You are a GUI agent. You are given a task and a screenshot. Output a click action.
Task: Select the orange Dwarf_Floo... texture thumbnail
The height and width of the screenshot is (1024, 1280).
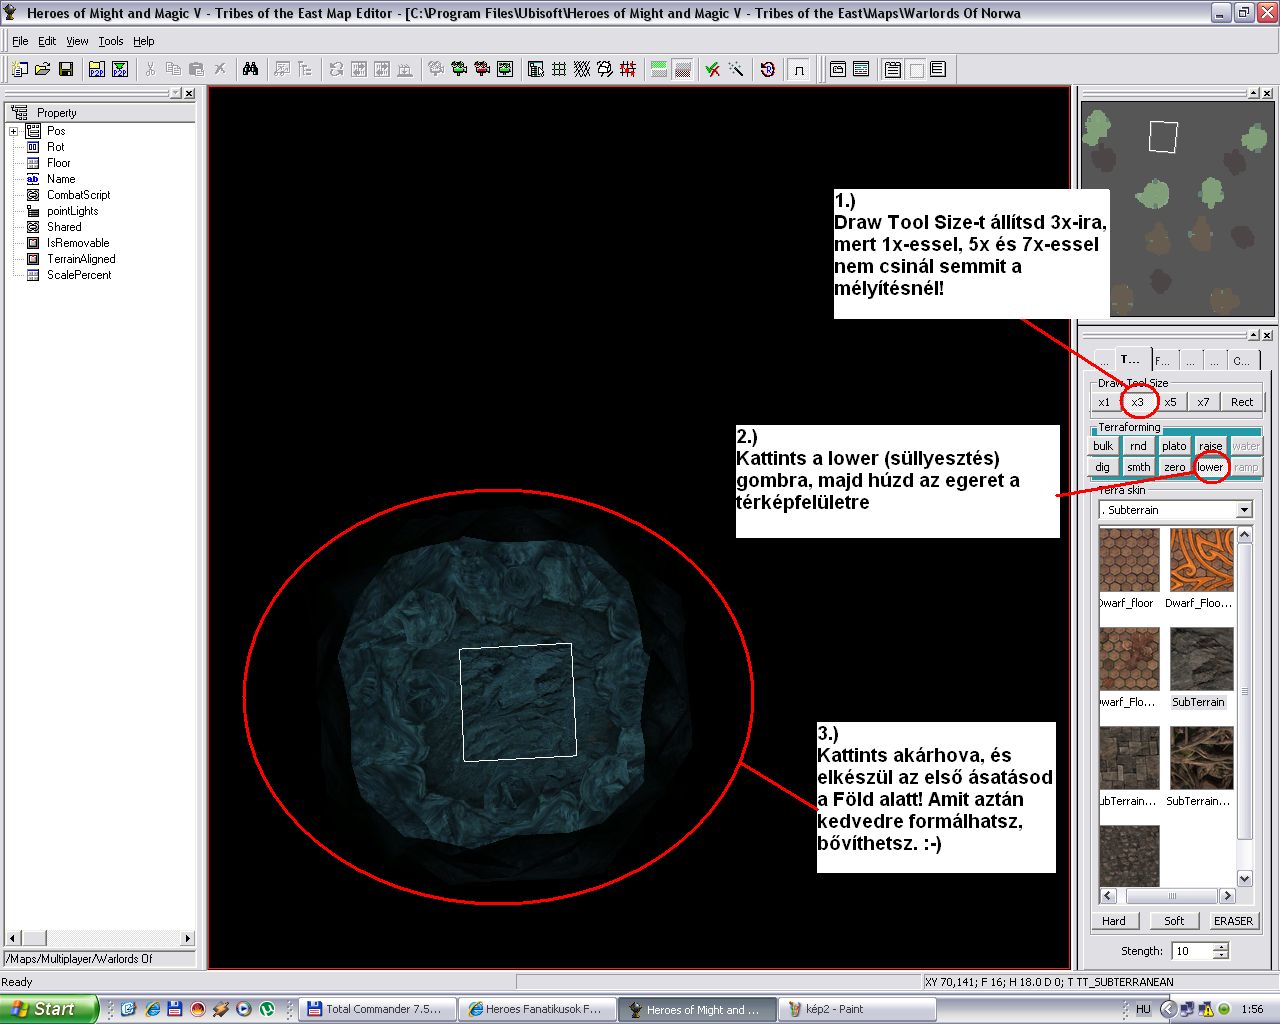1201,560
